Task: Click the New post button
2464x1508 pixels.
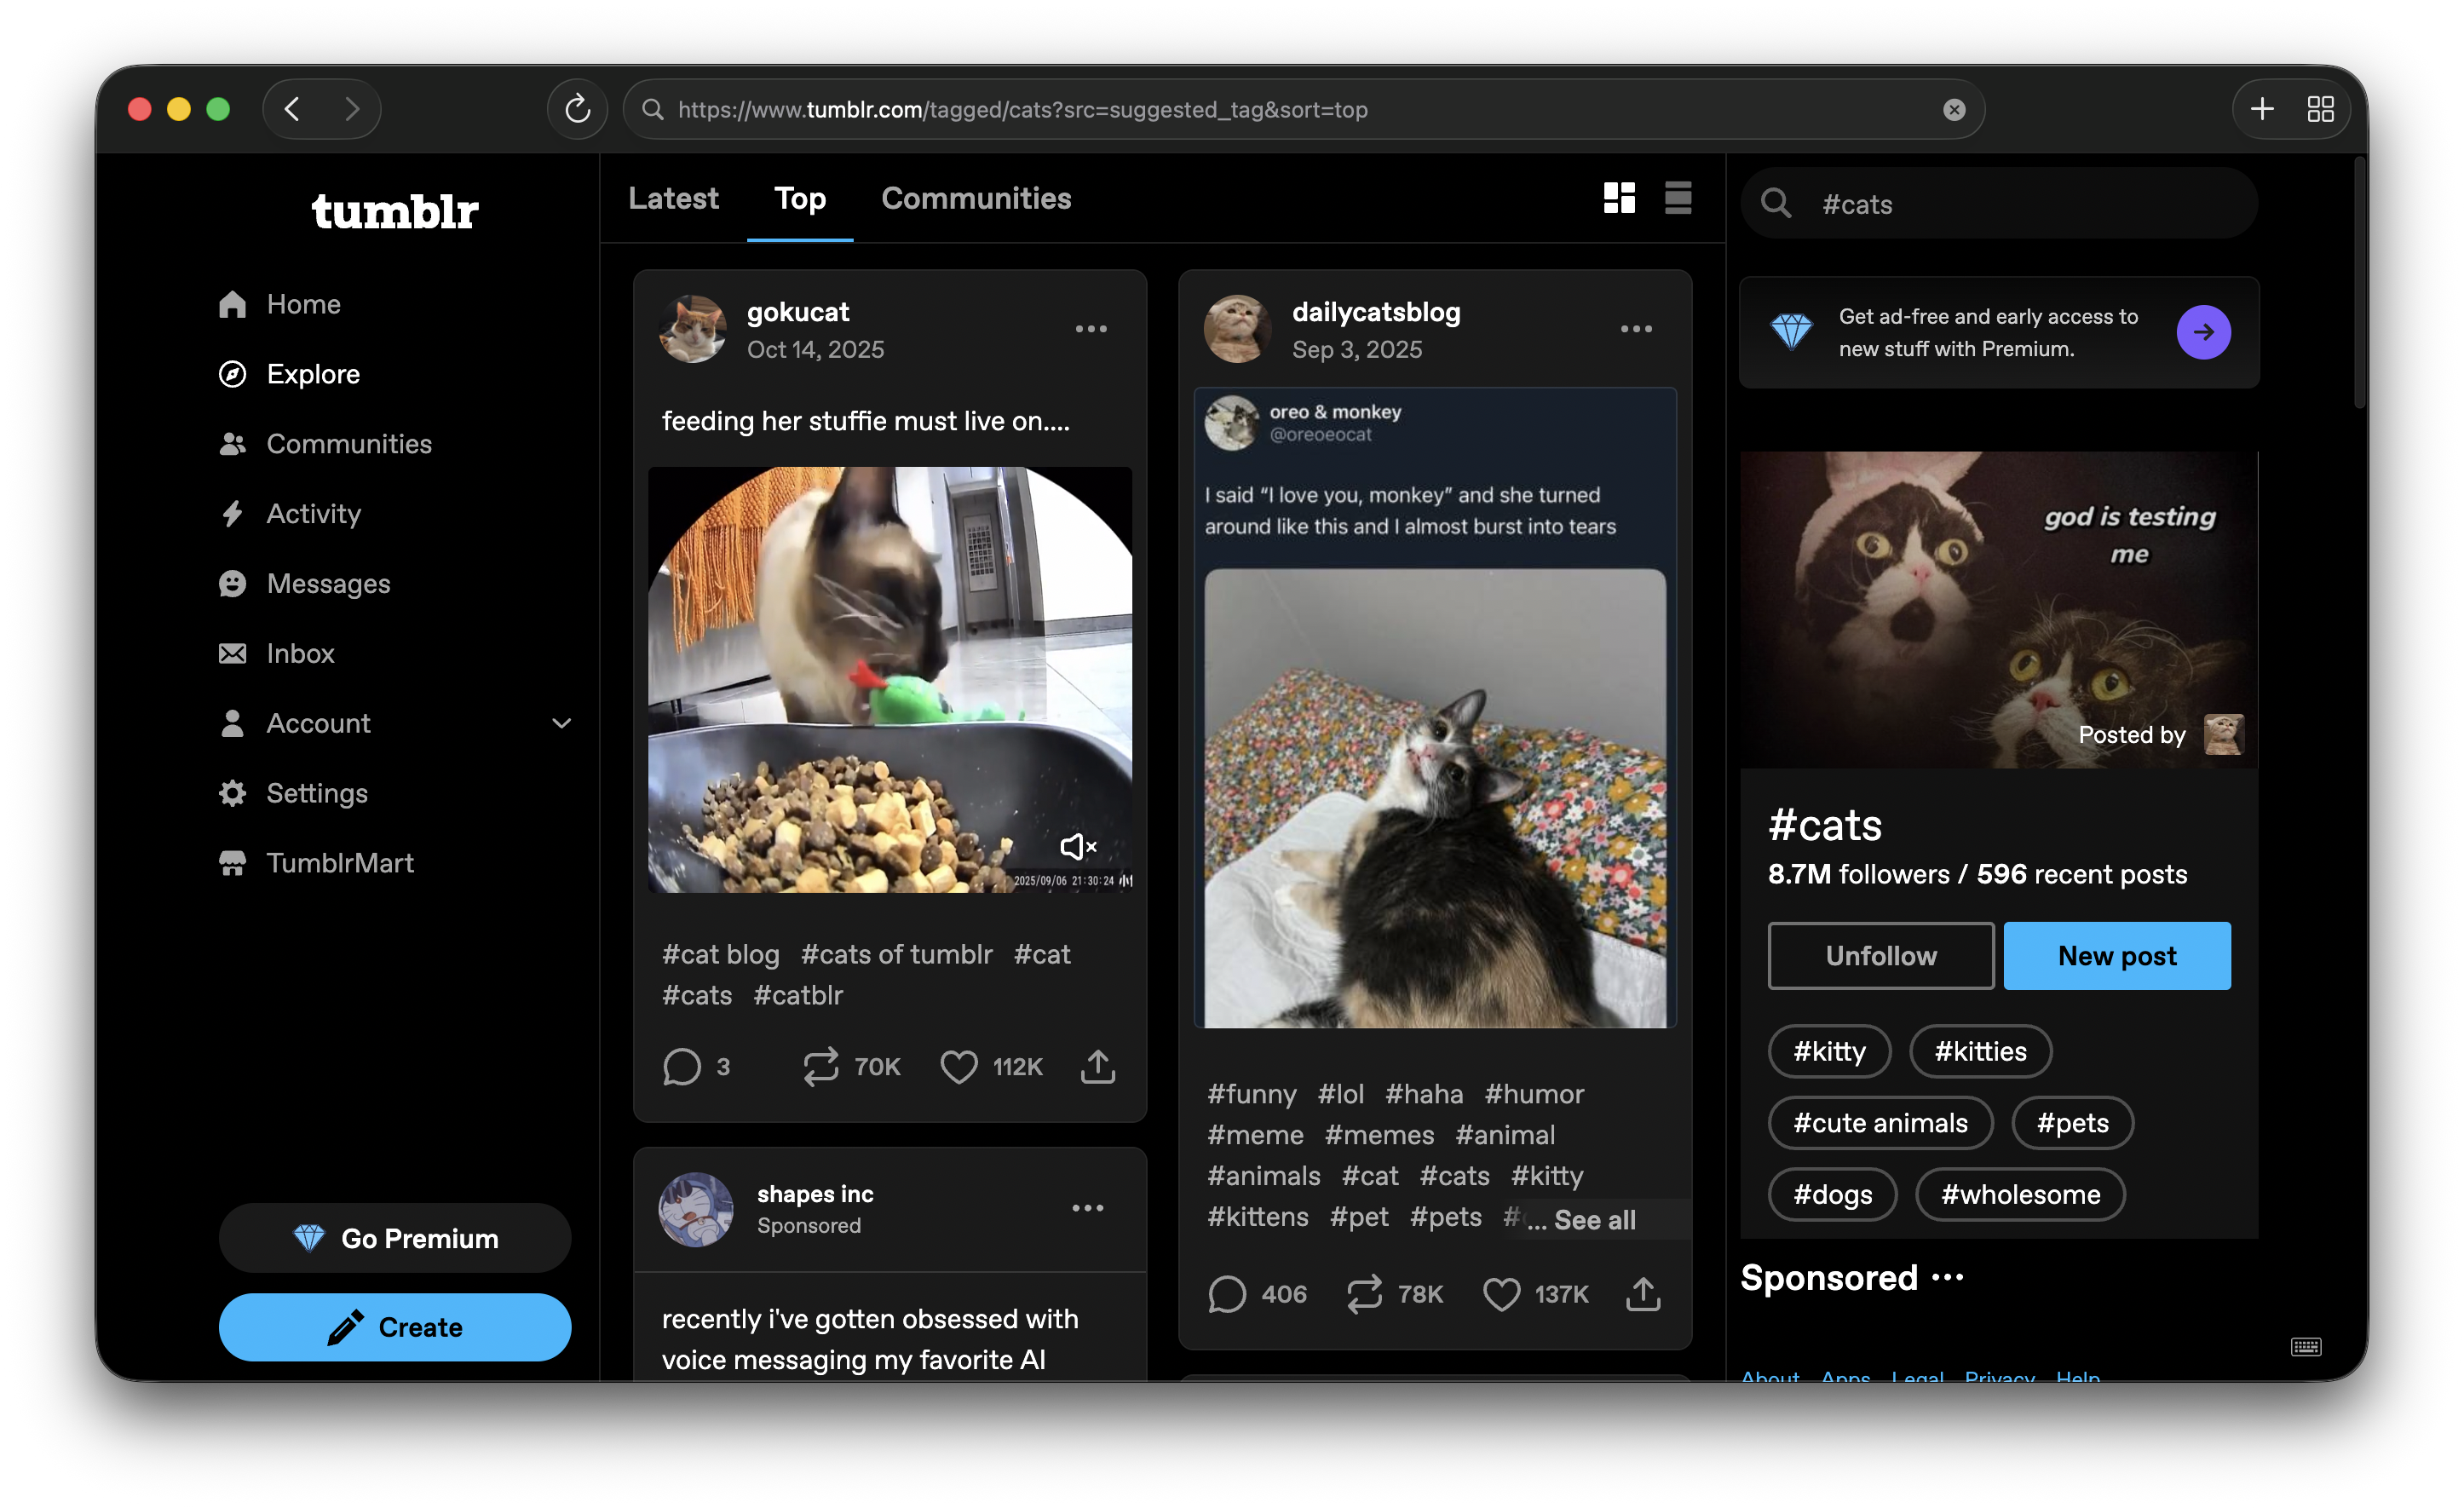Action: coord(2116,956)
